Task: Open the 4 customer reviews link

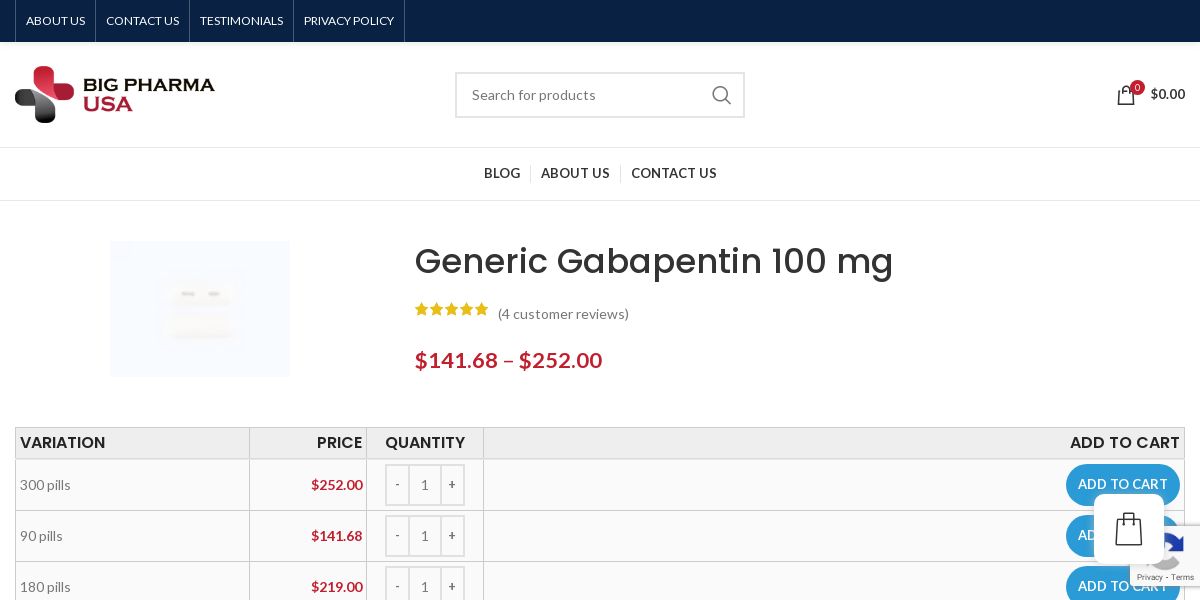Action: point(563,314)
